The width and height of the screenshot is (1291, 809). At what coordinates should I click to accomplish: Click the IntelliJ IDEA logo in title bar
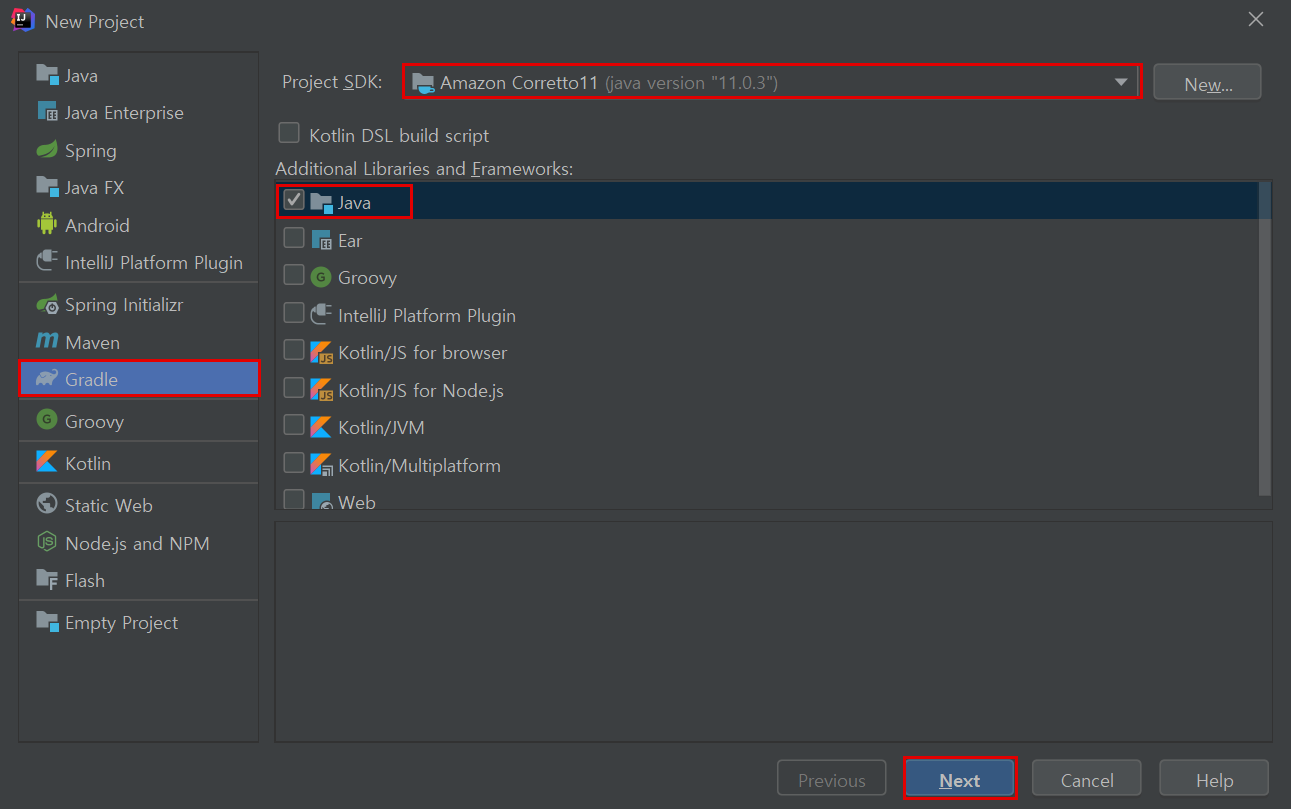[23, 20]
